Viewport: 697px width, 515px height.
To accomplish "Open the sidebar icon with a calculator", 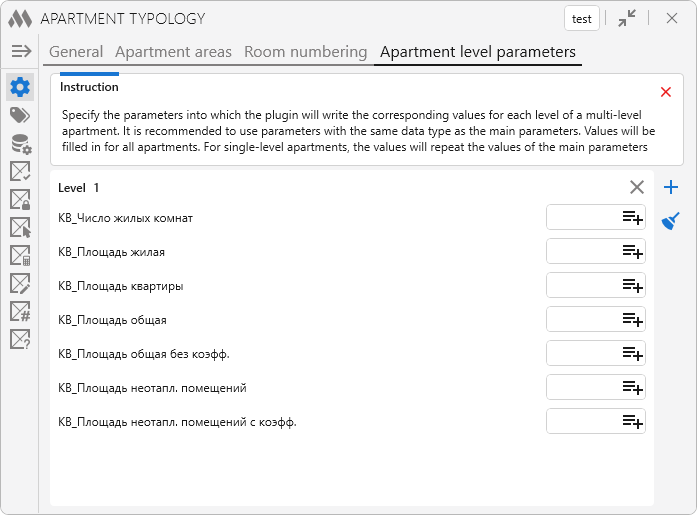I will tap(20, 256).
